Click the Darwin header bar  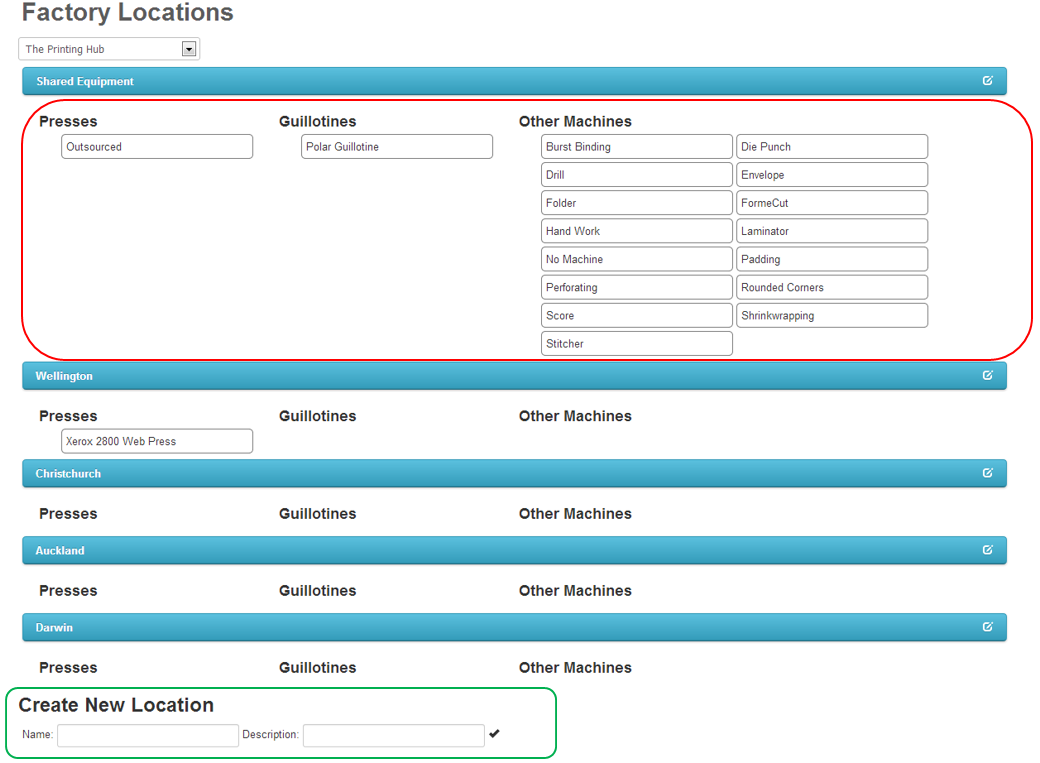pos(514,627)
